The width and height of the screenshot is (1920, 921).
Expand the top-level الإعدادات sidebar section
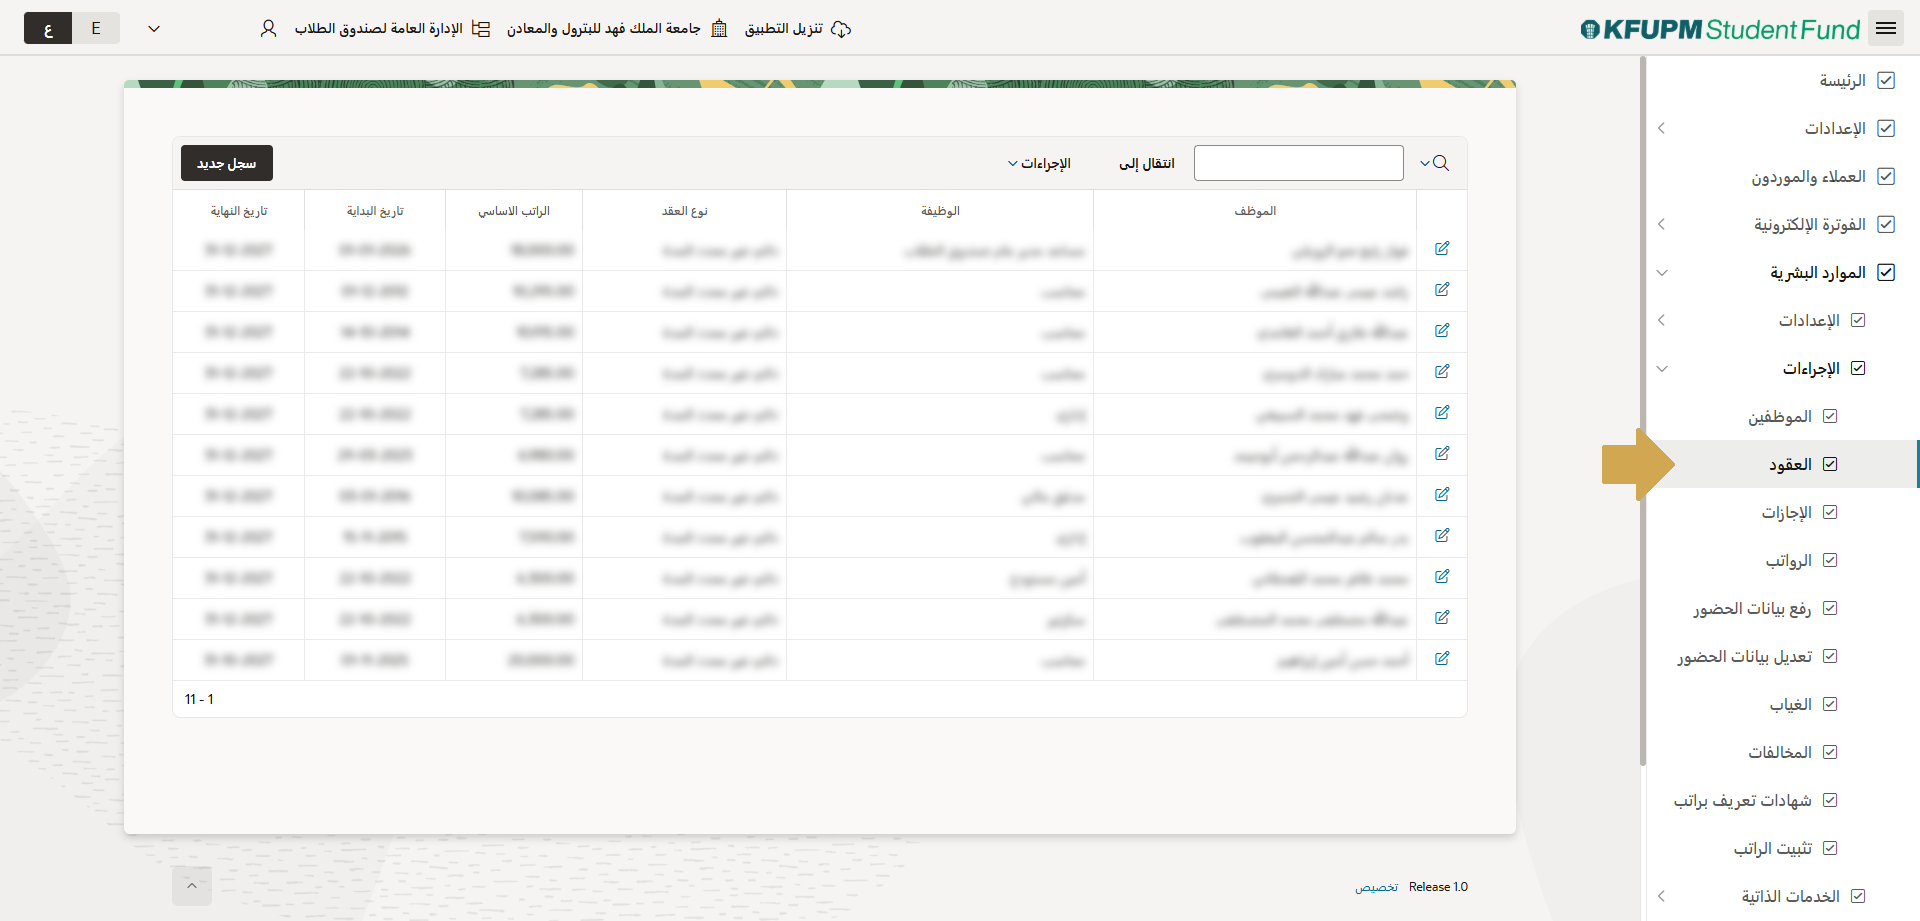pyautogui.click(x=1662, y=129)
